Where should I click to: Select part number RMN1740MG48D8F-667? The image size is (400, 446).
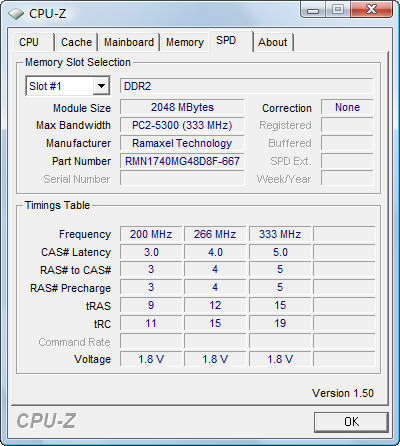coord(182,161)
